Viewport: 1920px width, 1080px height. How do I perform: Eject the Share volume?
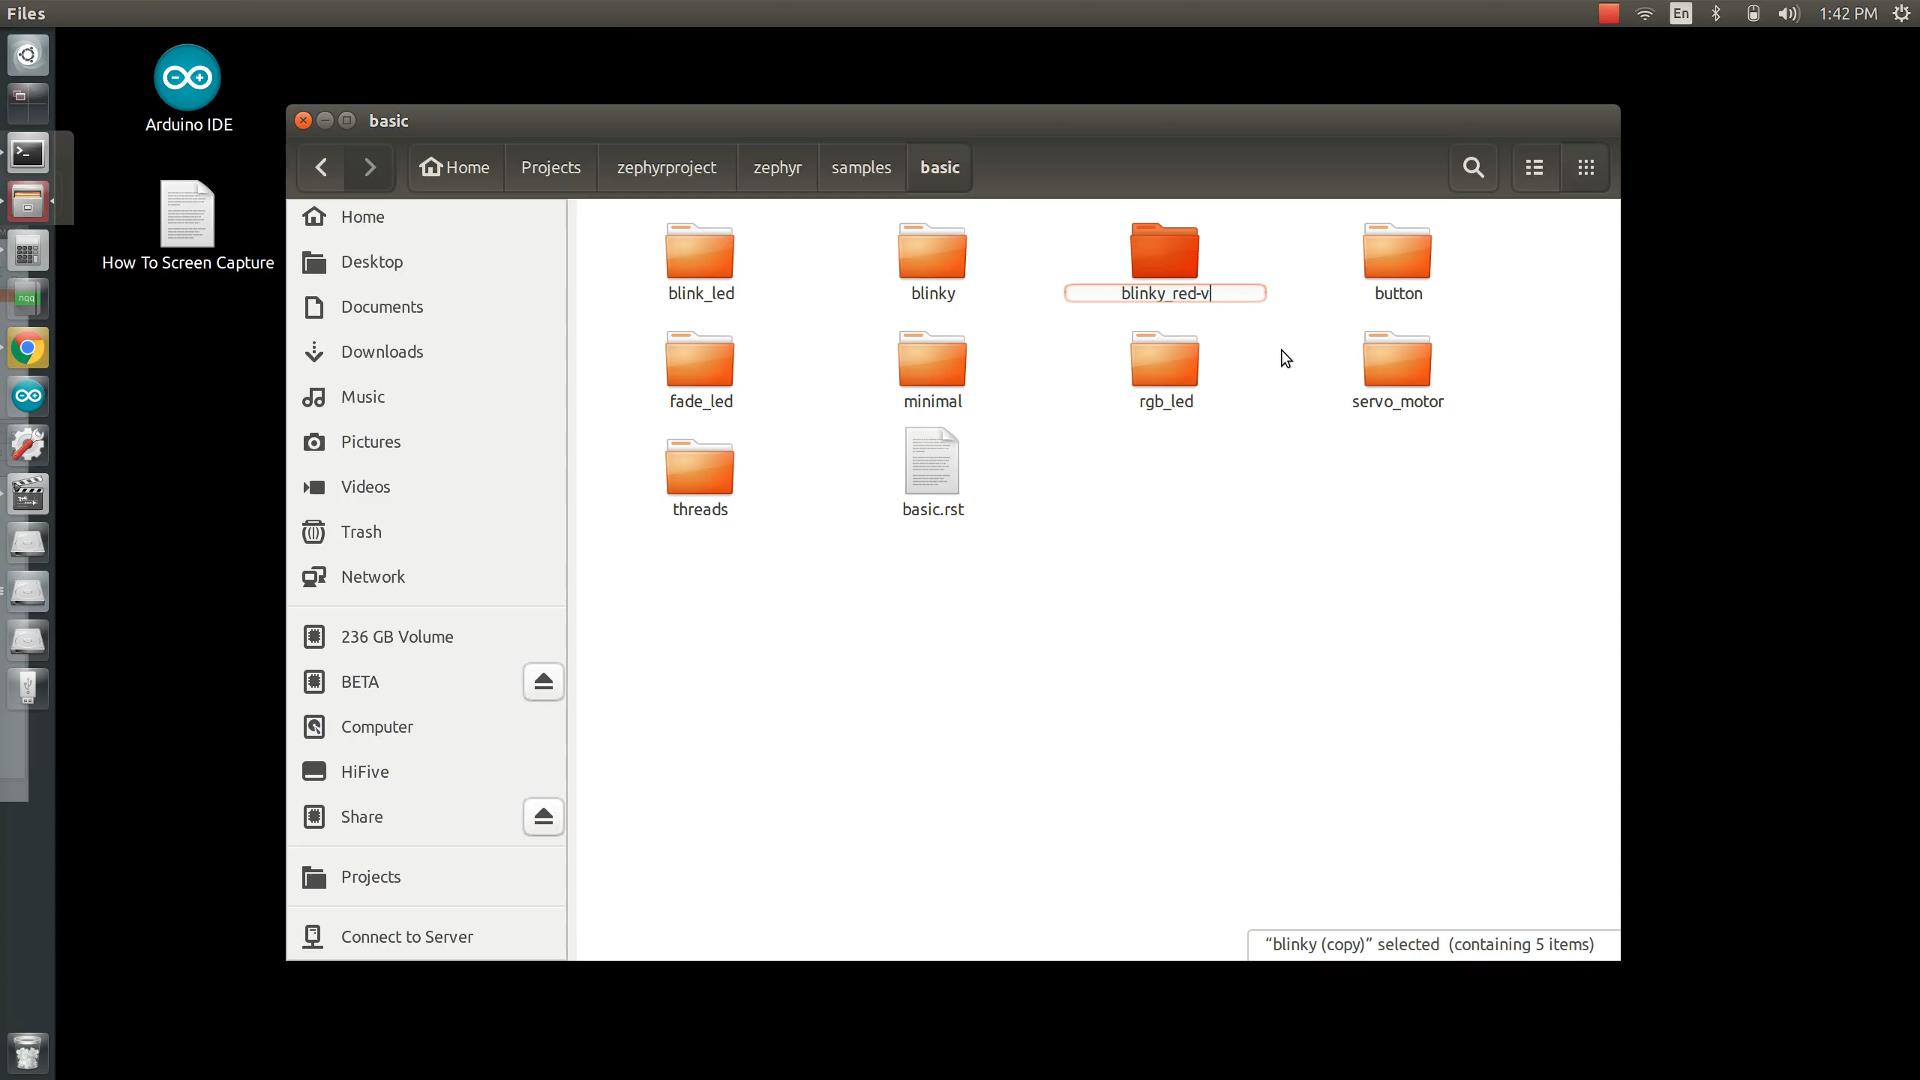pyautogui.click(x=542, y=816)
